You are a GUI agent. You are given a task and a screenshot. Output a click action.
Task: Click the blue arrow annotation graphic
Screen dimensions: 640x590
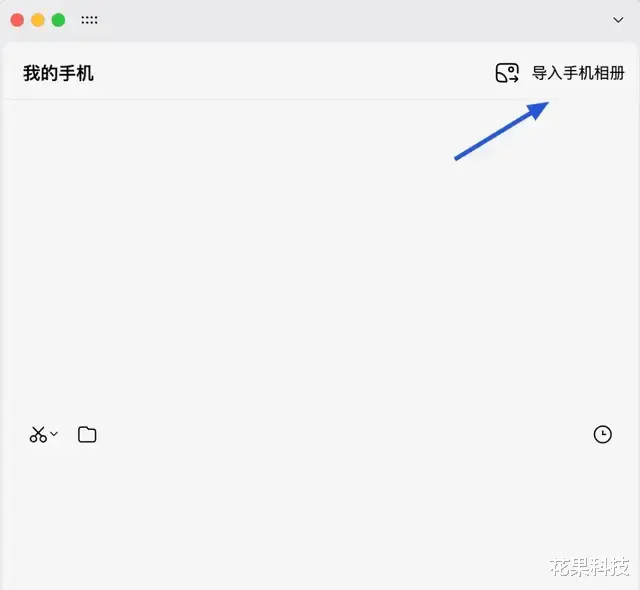click(501, 131)
